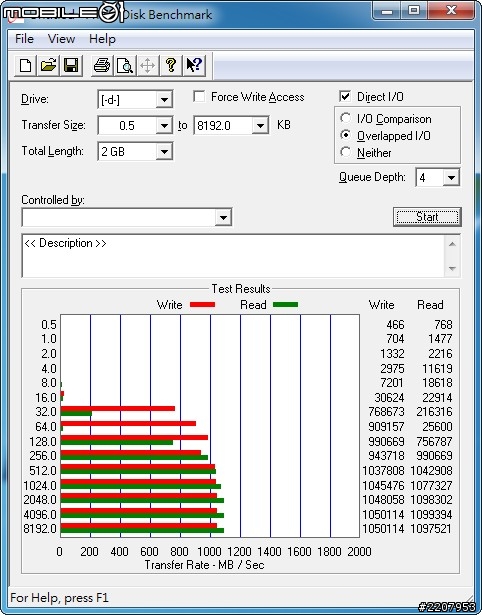Open the View menu
482x615 pixels.
pyautogui.click(x=61, y=39)
